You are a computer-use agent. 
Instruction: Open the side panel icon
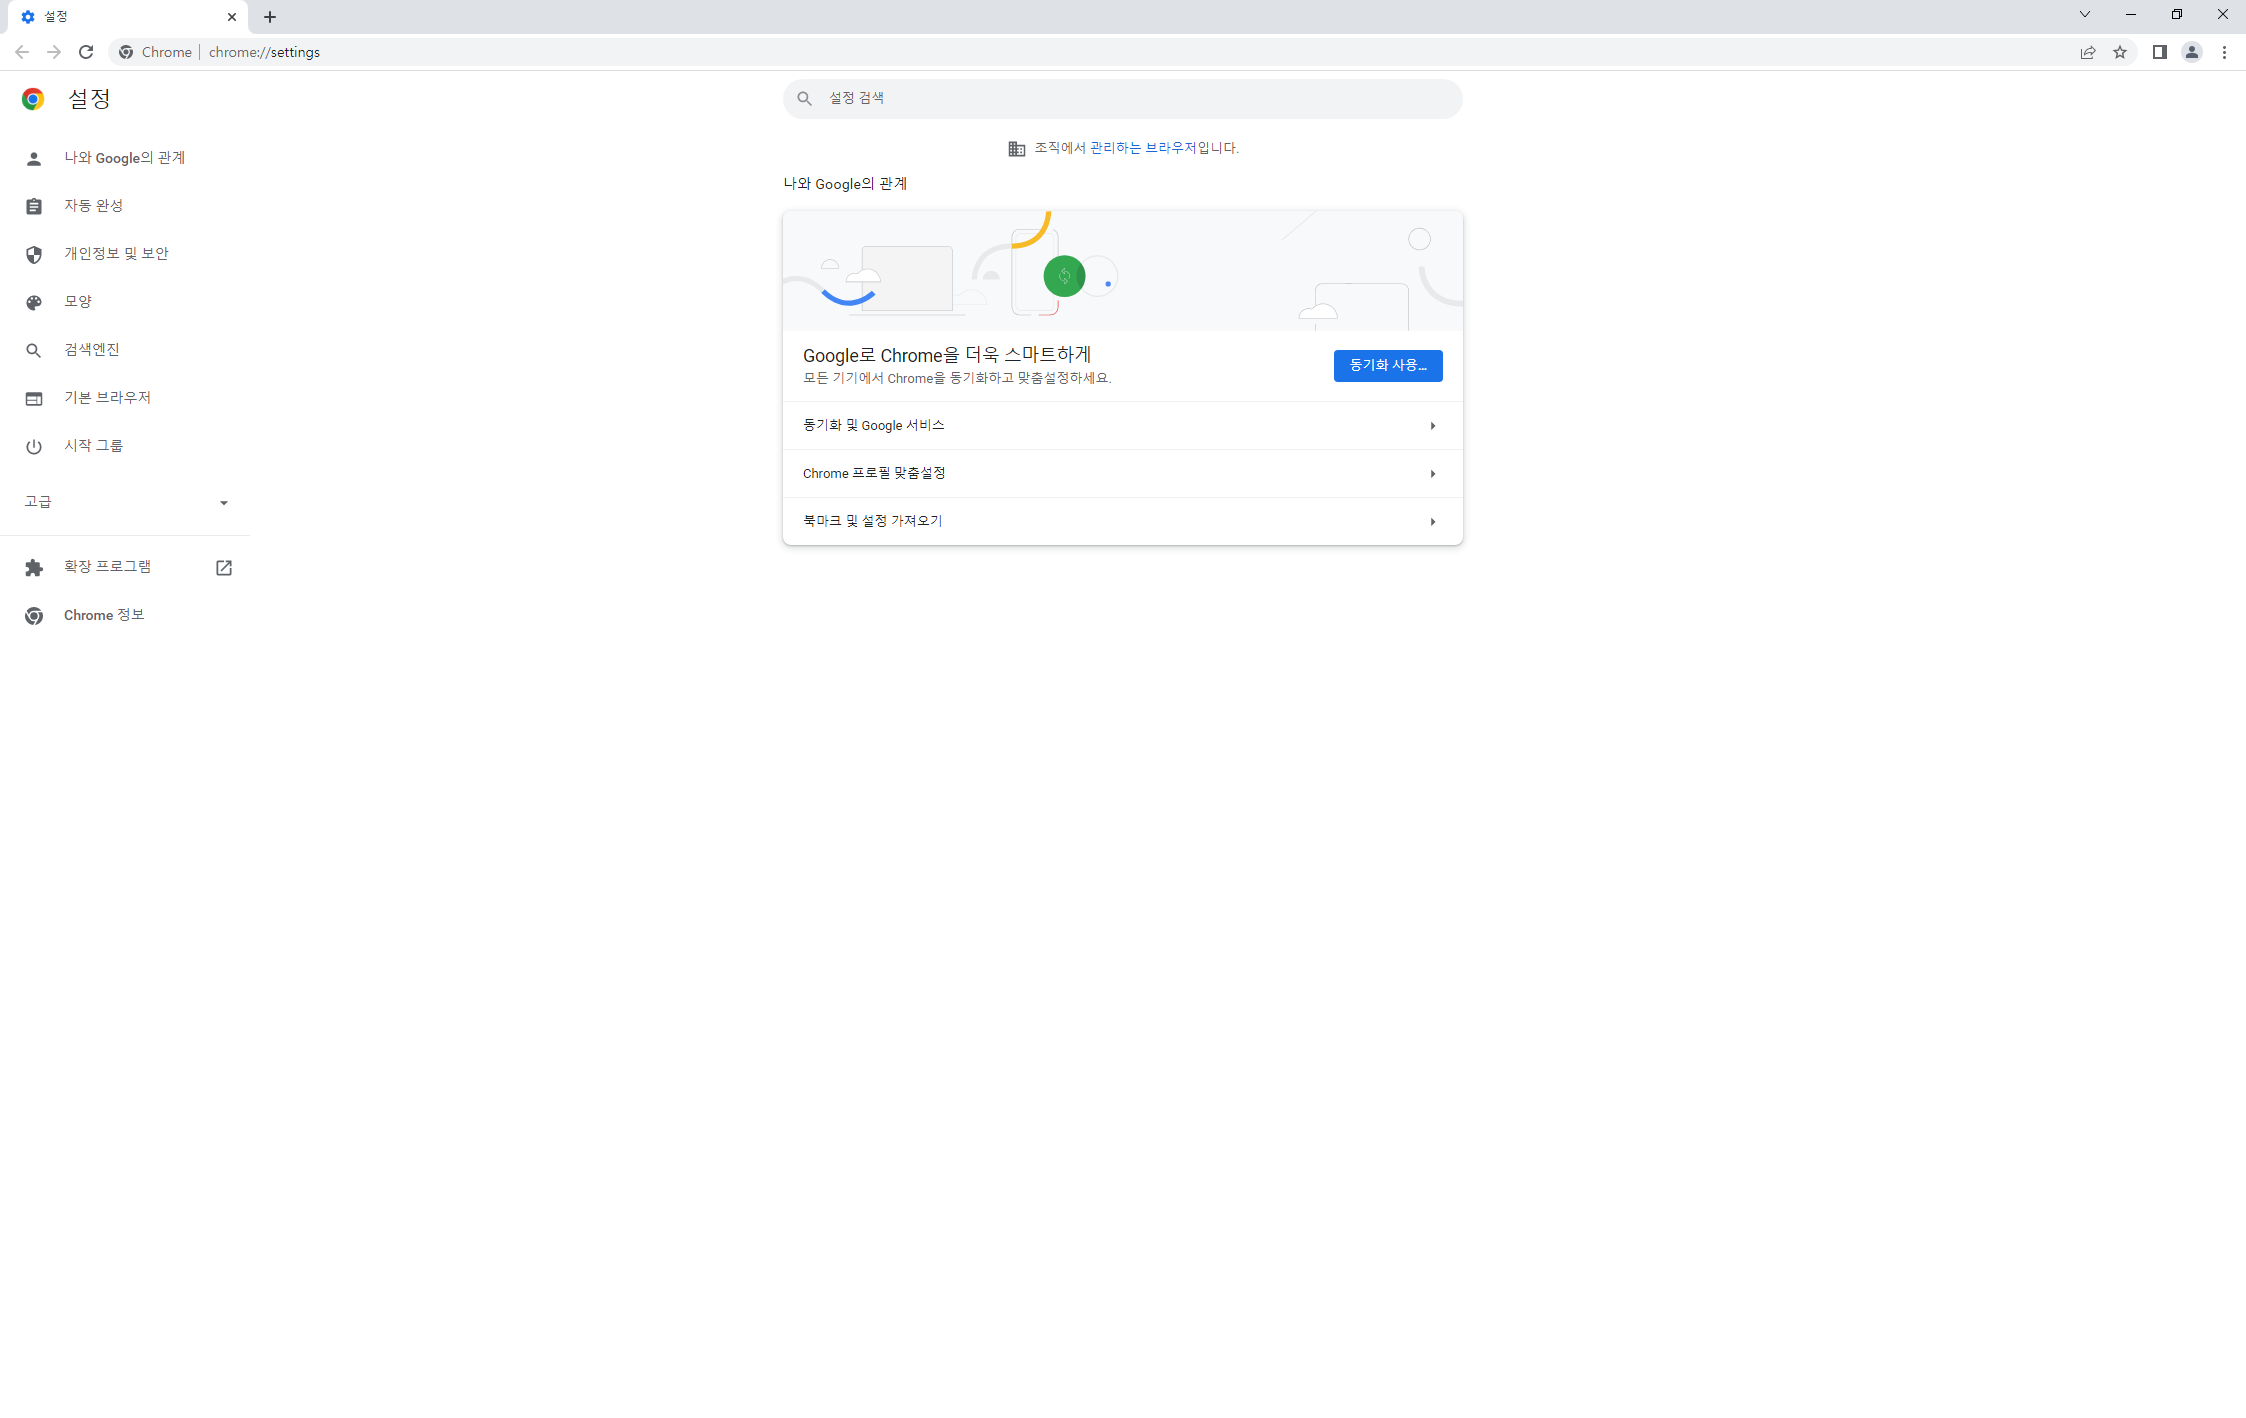[x=2159, y=52]
